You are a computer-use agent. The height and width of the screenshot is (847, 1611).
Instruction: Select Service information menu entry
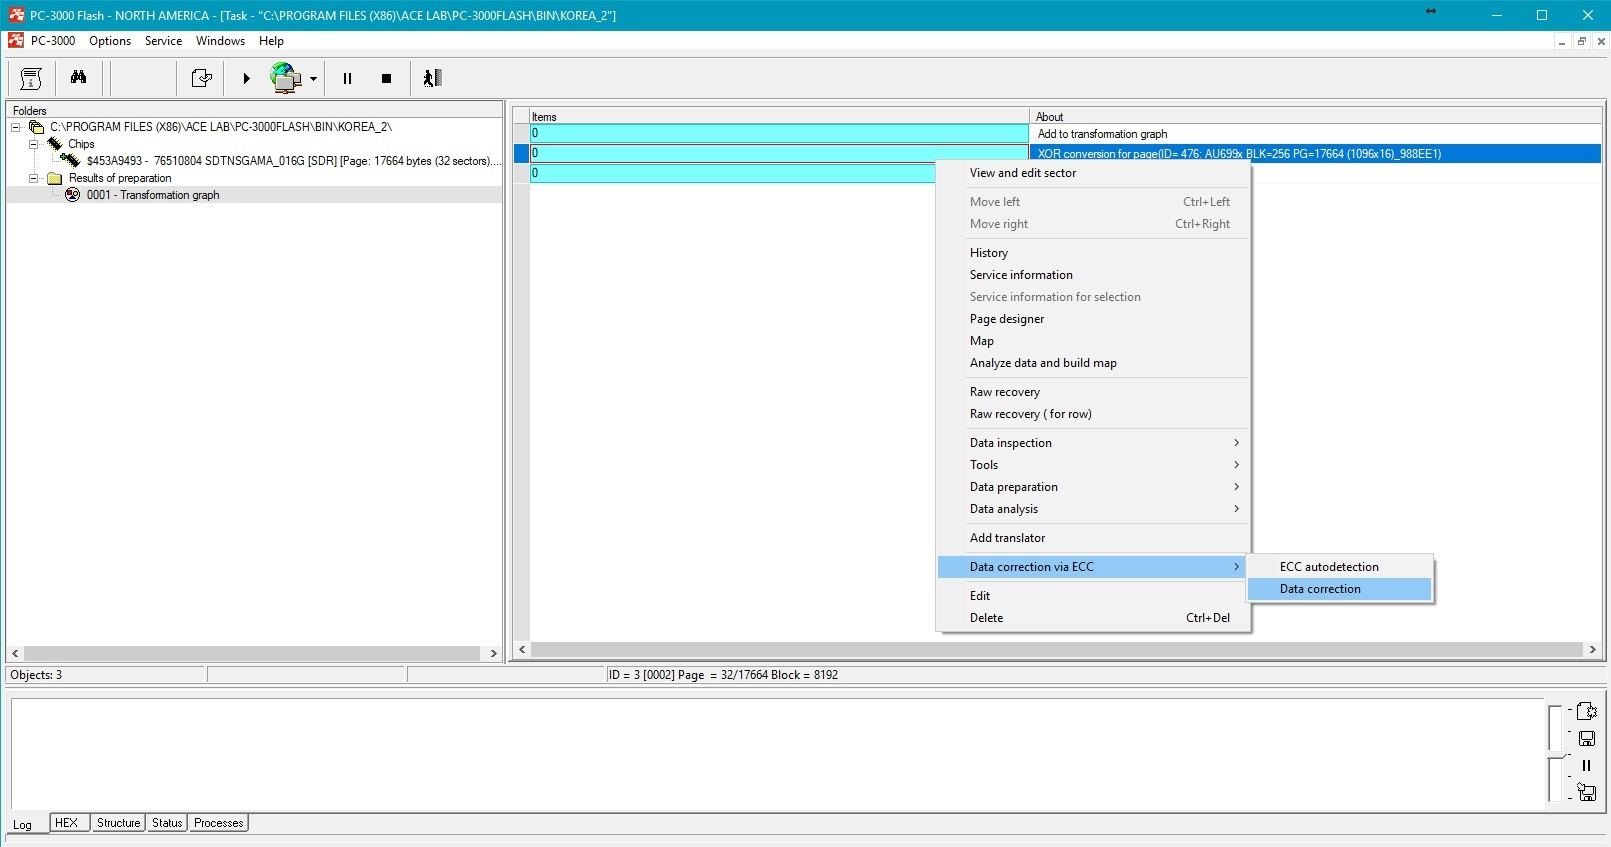click(x=1093, y=275)
